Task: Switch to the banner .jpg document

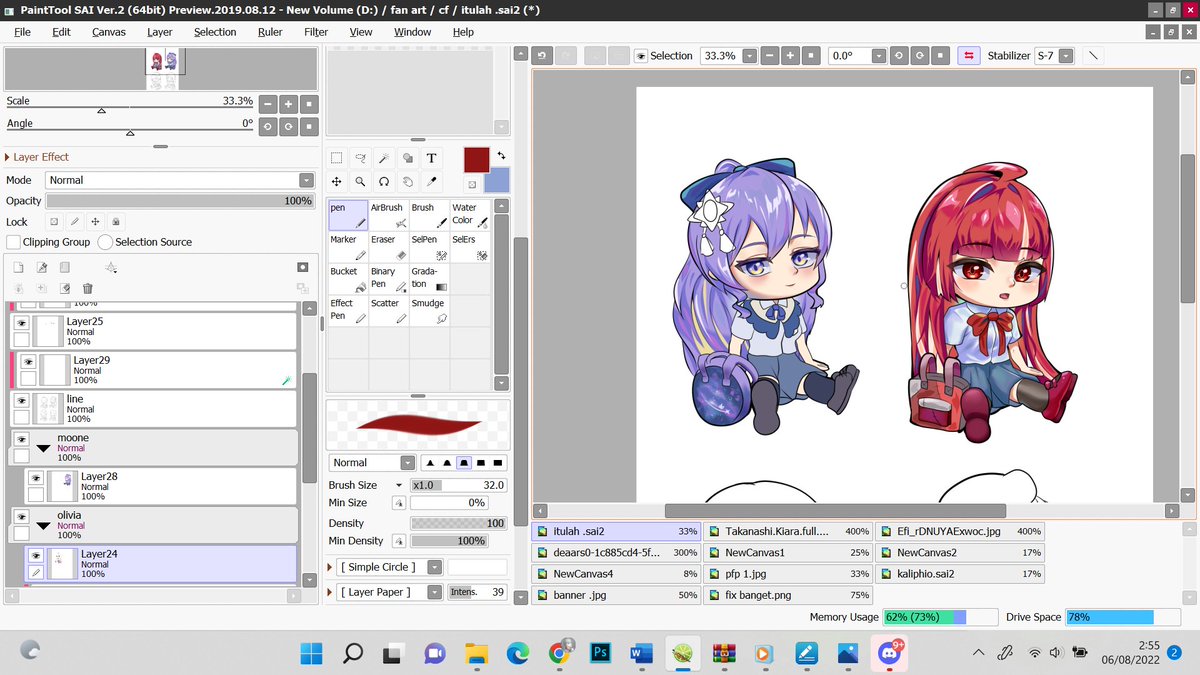Action: tap(617, 595)
